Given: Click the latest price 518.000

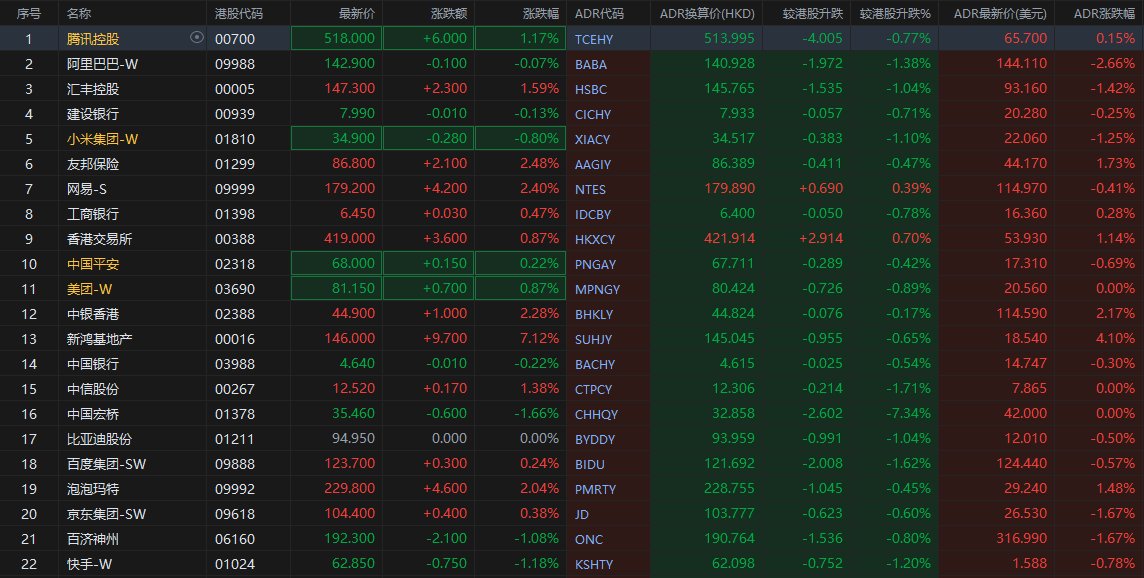Looking at the screenshot, I should coord(349,39).
